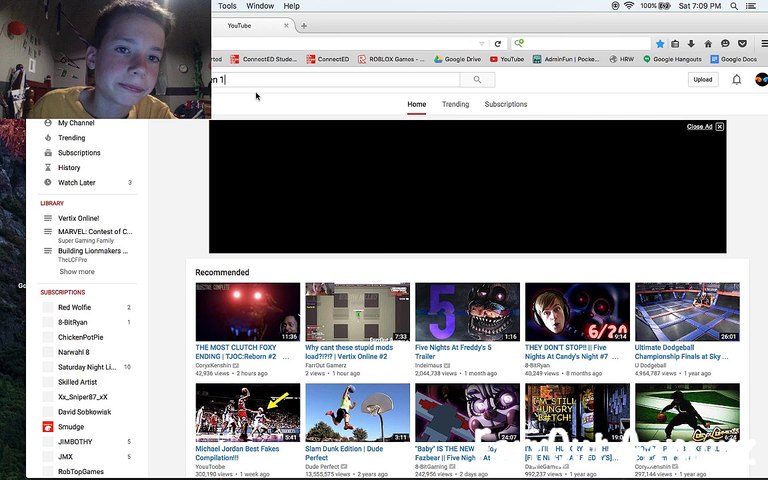Open RobTopGames subscription channel
Image resolution: width=768 pixels, height=480 pixels.
click(x=81, y=472)
